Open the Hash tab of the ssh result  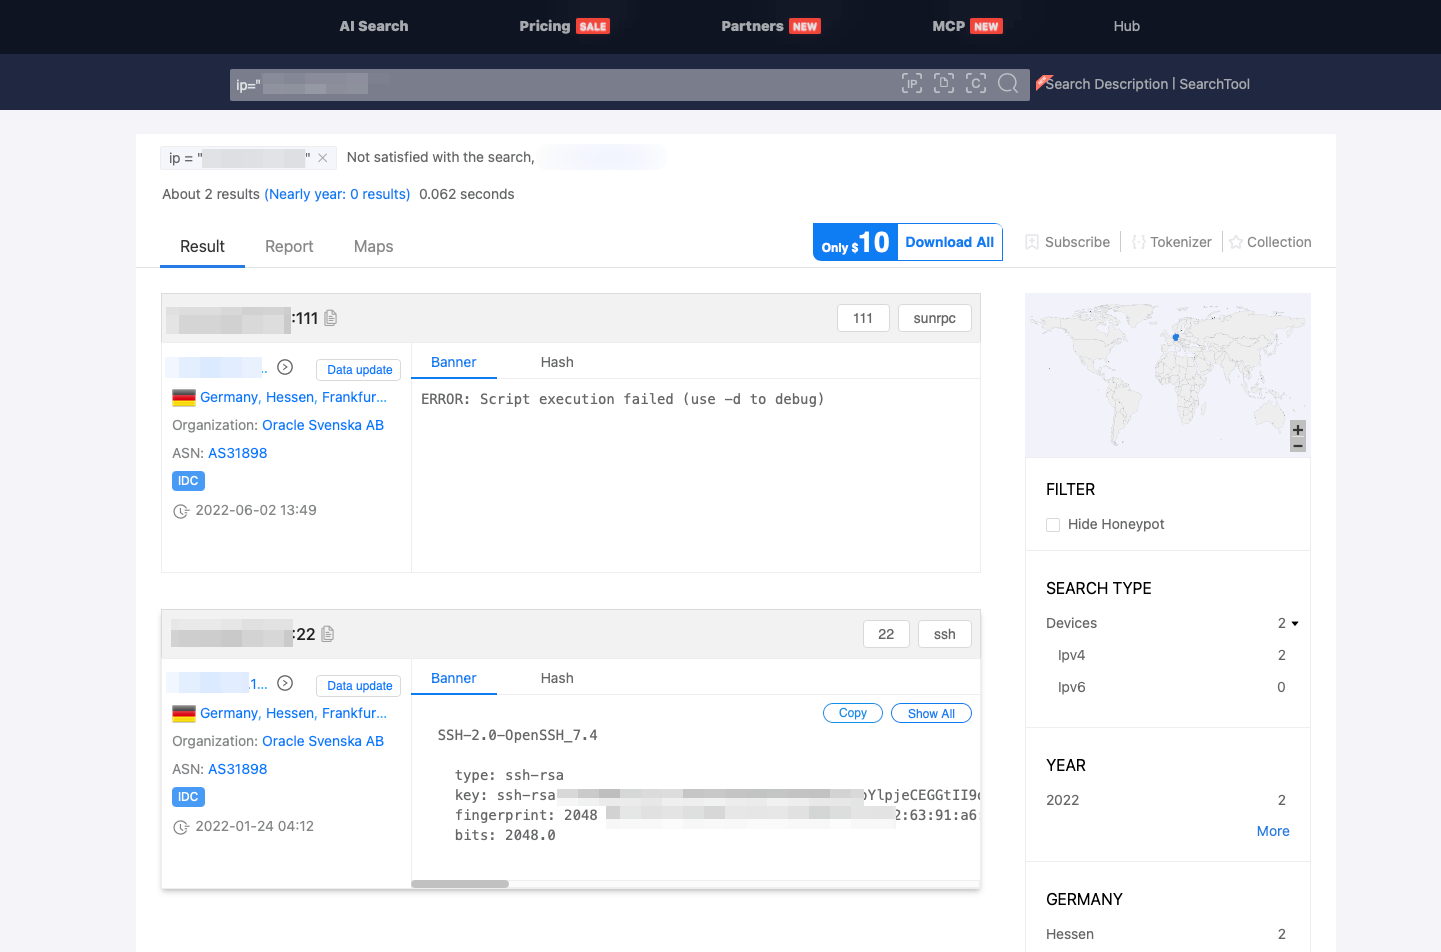click(557, 678)
